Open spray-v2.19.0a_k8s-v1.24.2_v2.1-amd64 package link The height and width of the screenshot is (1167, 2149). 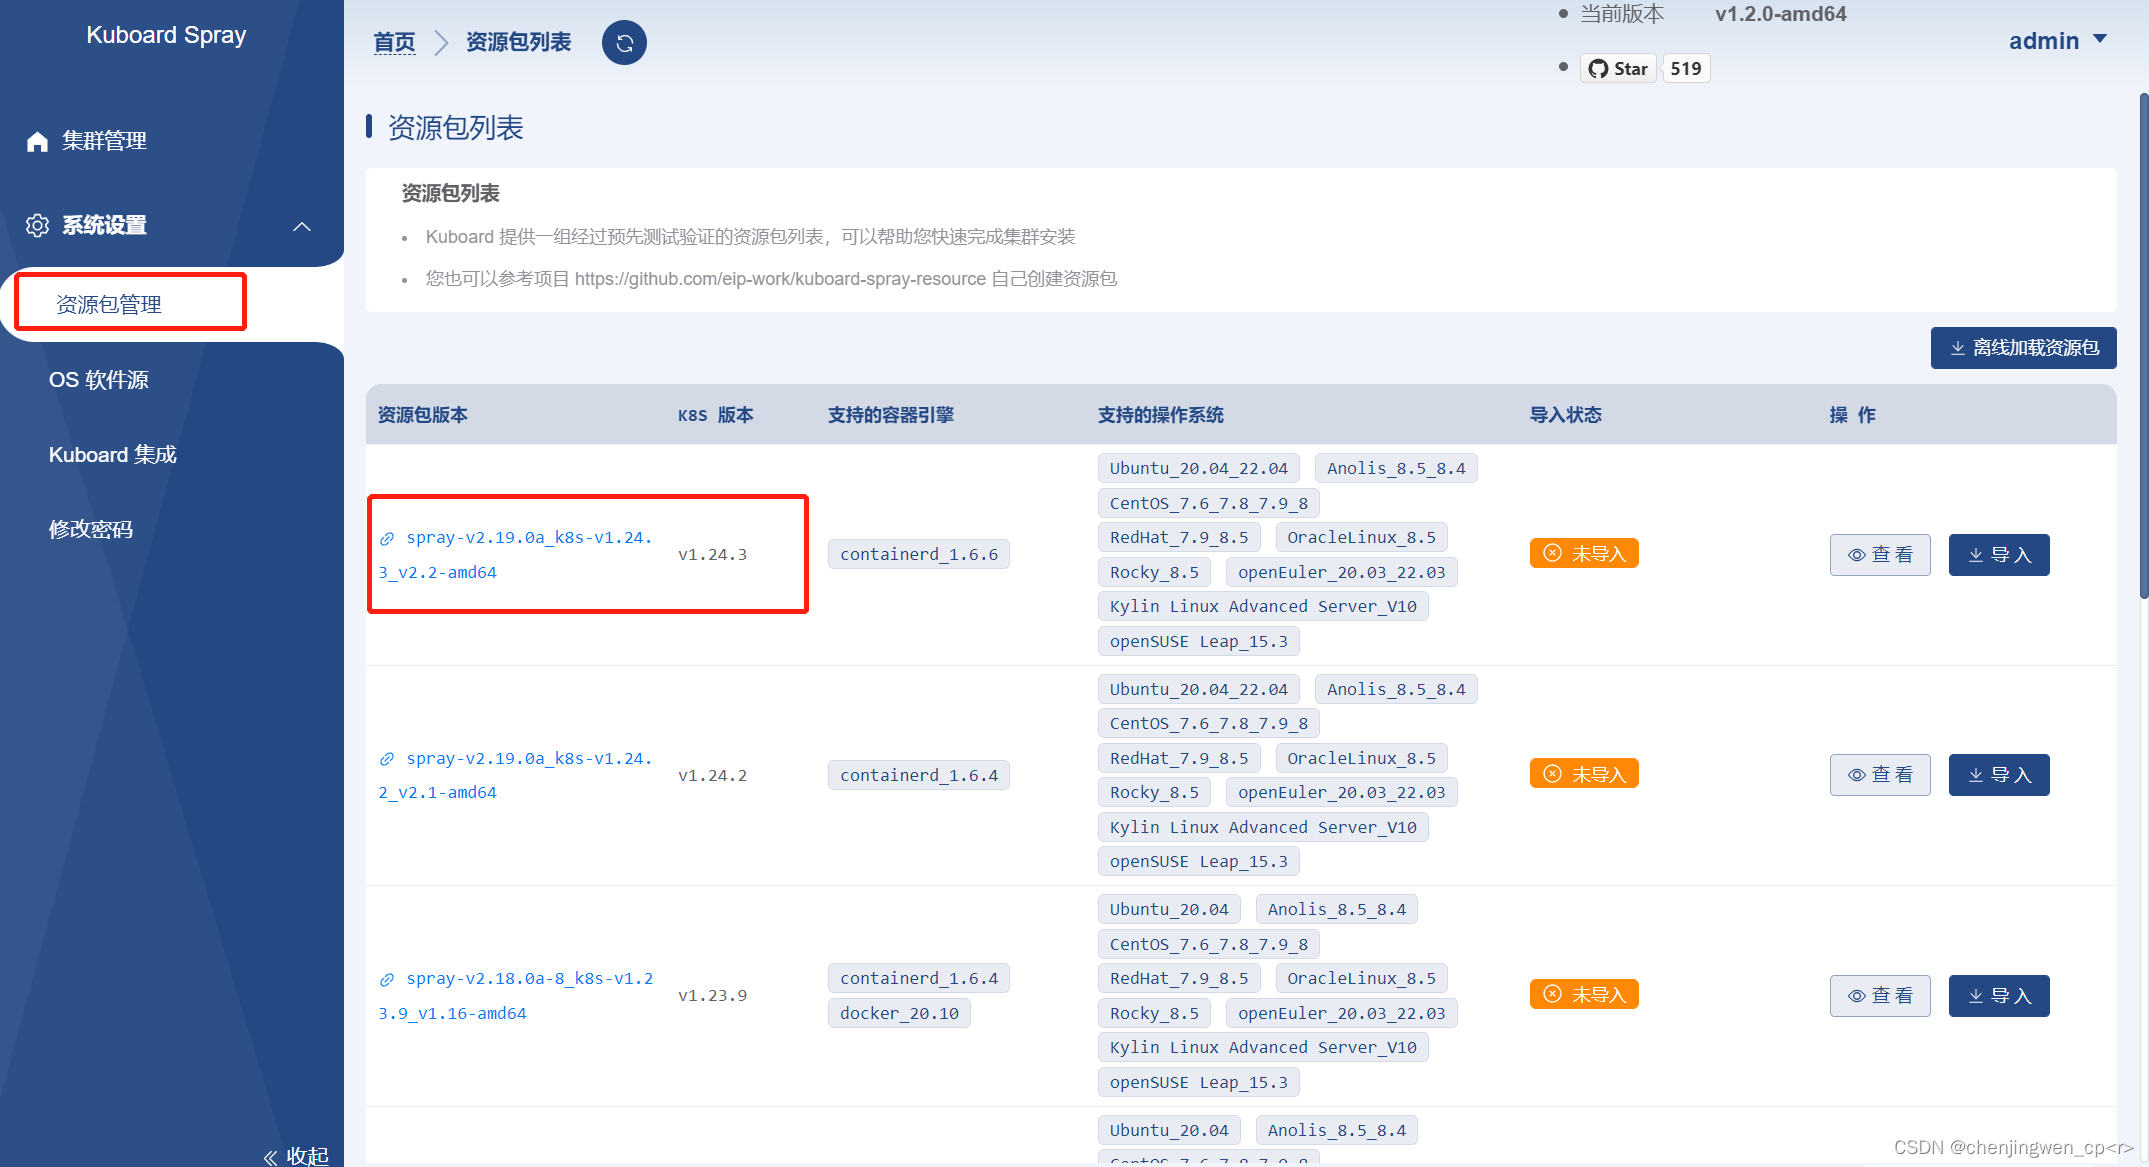pos(515,775)
